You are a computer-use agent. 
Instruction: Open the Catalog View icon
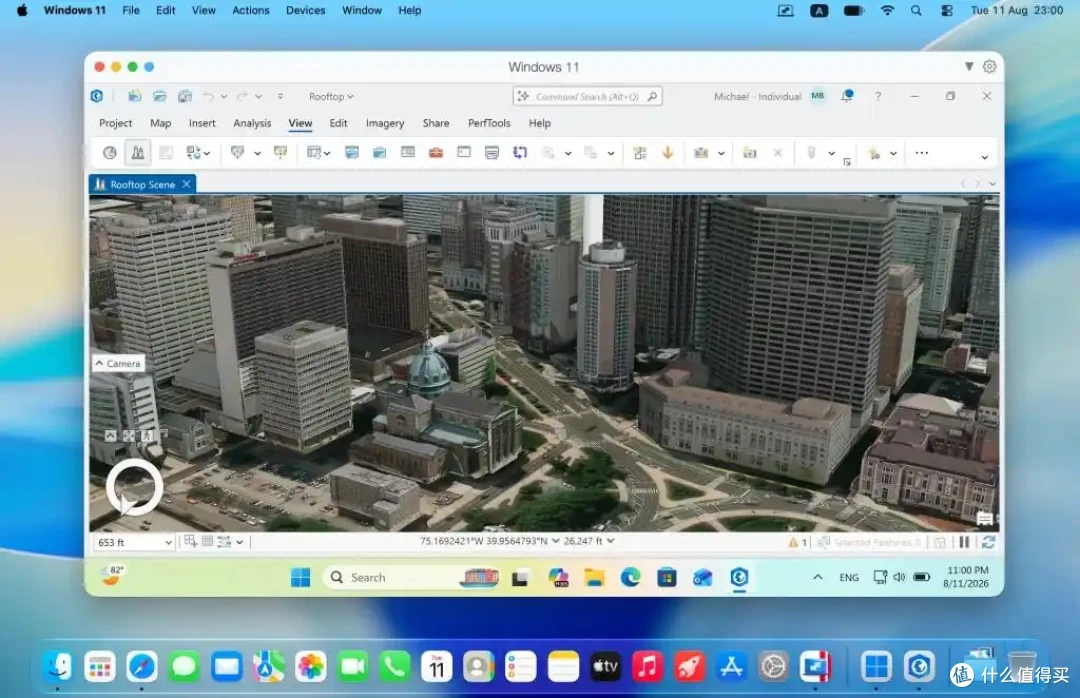pyautogui.click(x=380, y=153)
